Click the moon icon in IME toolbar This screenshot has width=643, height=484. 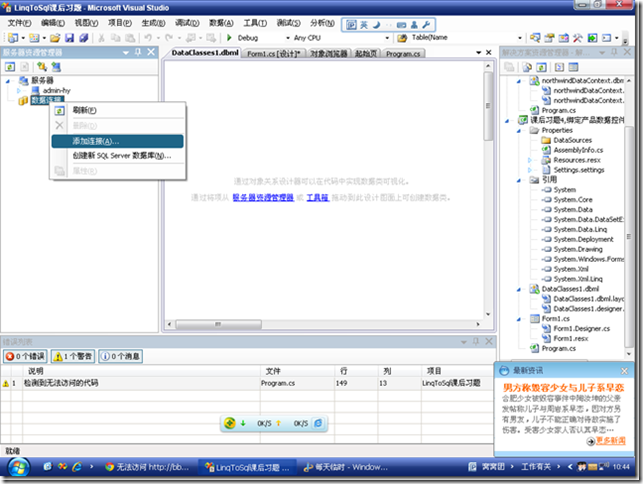[x=376, y=25]
